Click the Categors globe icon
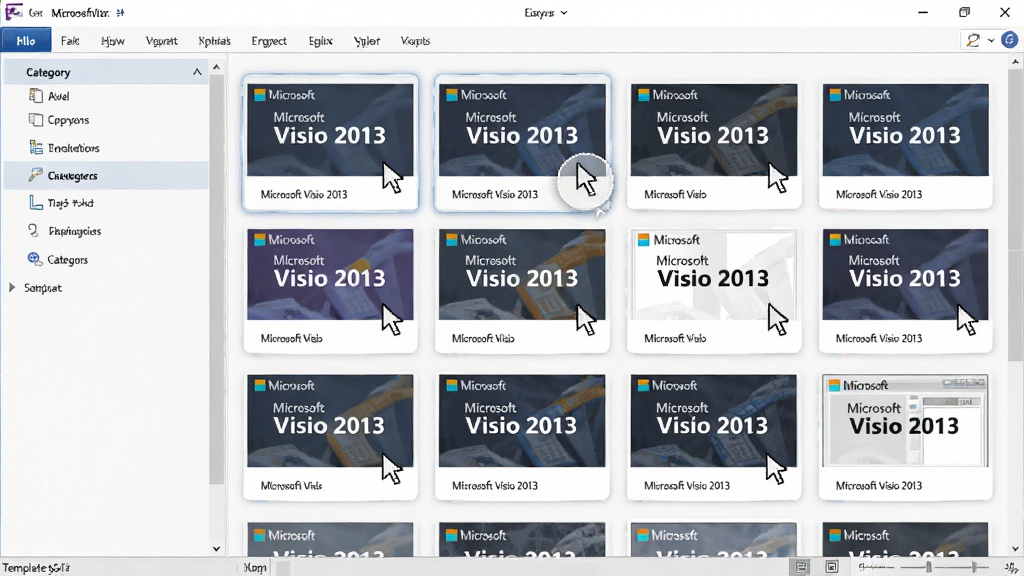 [x=35, y=259]
